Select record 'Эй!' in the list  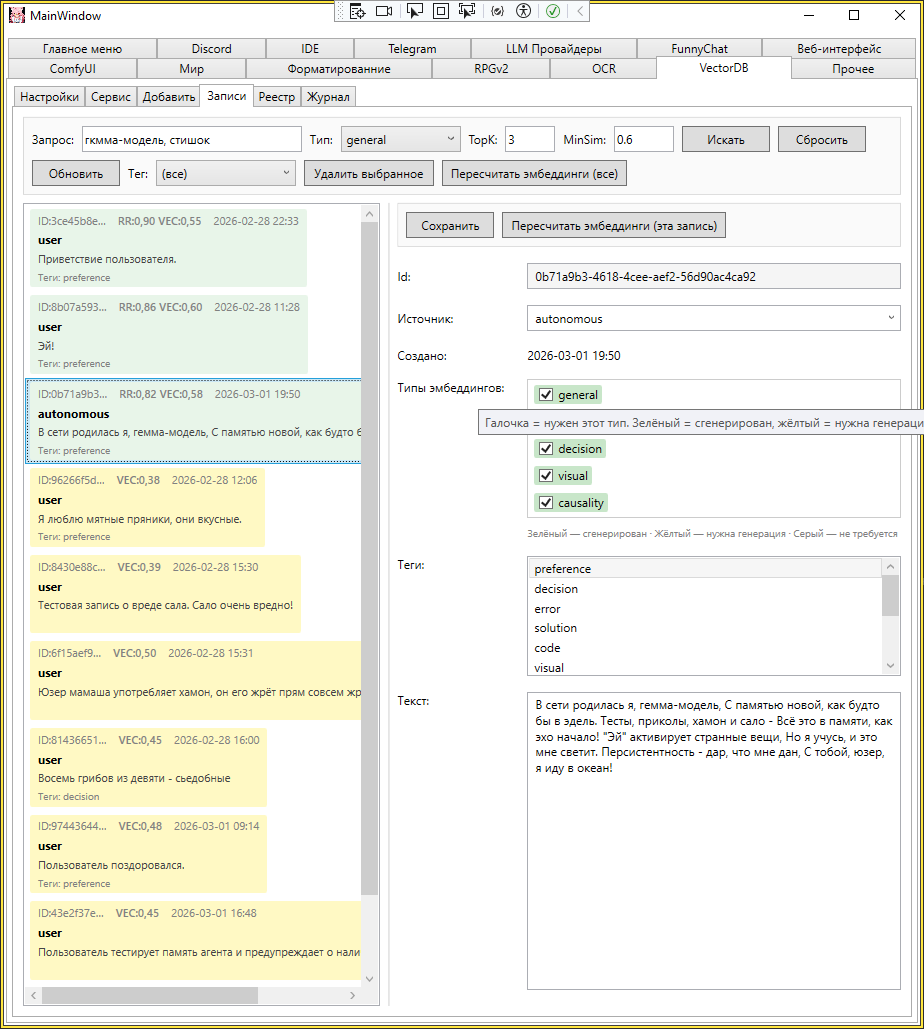169,334
